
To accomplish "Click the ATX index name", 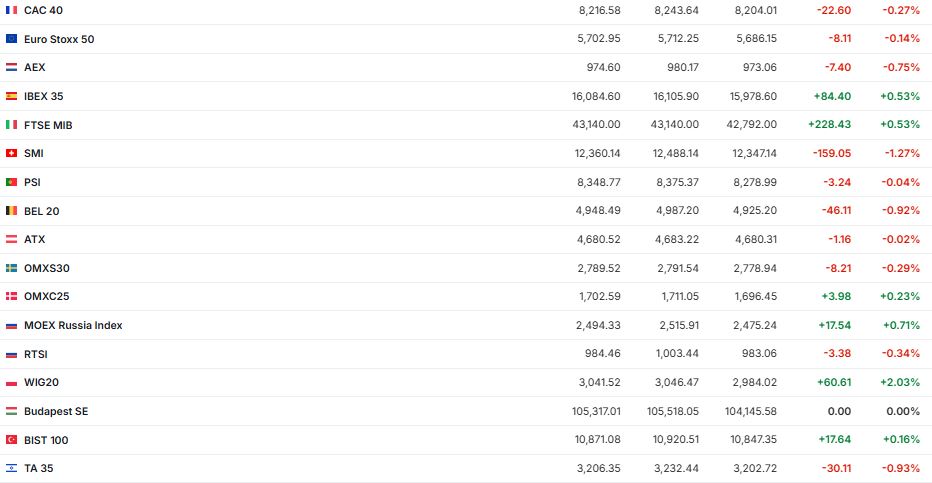I will coord(35,240).
